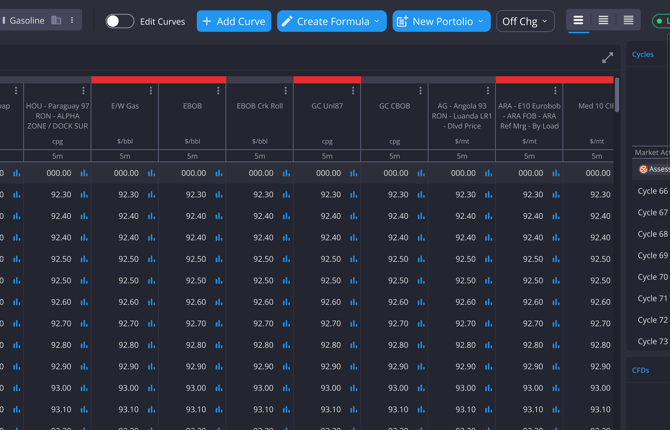Select Cycle 70 in the sidebar
670x430 pixels.
(x=652, y=277)
